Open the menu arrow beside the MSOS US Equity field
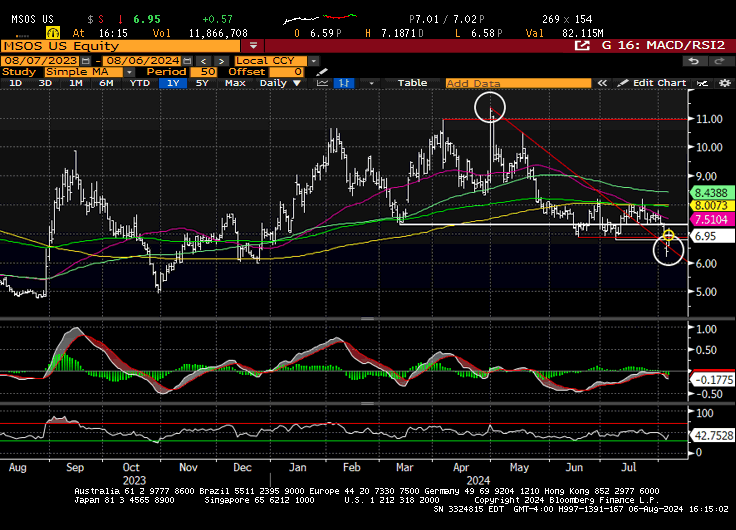Viewport: 736px width, 530px height. click(253, 46)
